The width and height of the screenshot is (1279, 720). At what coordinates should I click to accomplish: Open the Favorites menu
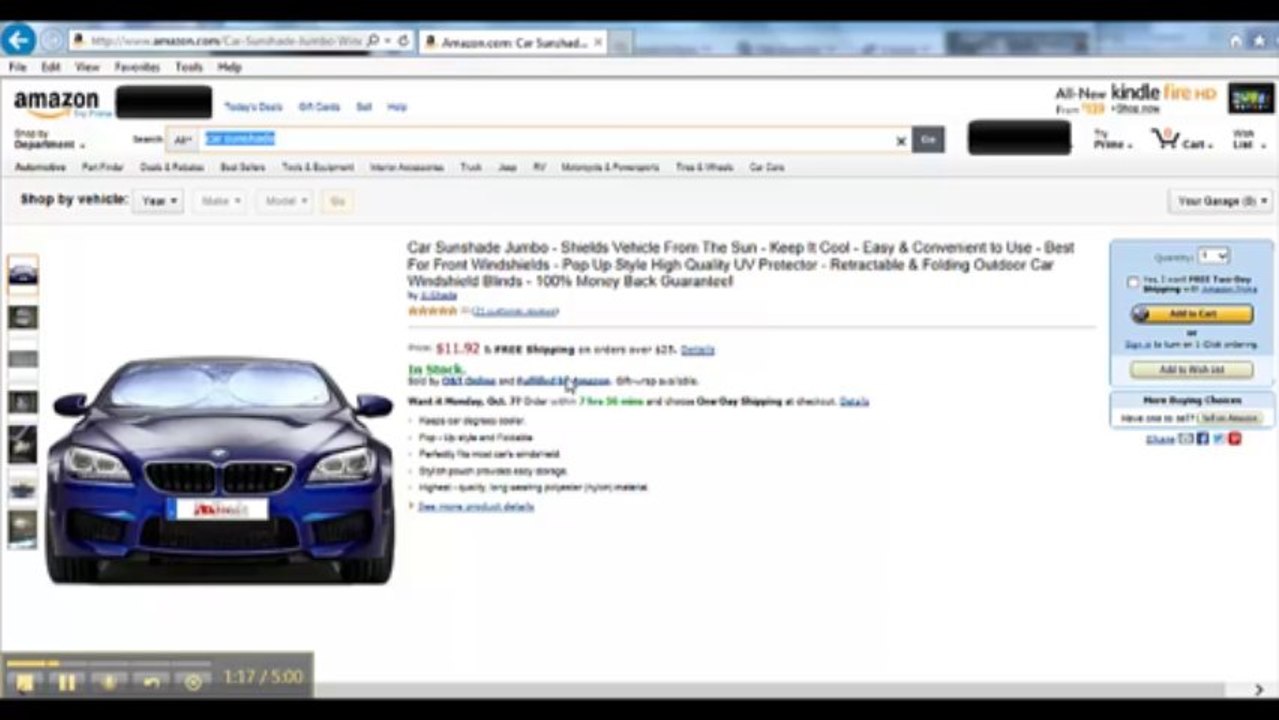pyautogui.click(x=136, y=67)
